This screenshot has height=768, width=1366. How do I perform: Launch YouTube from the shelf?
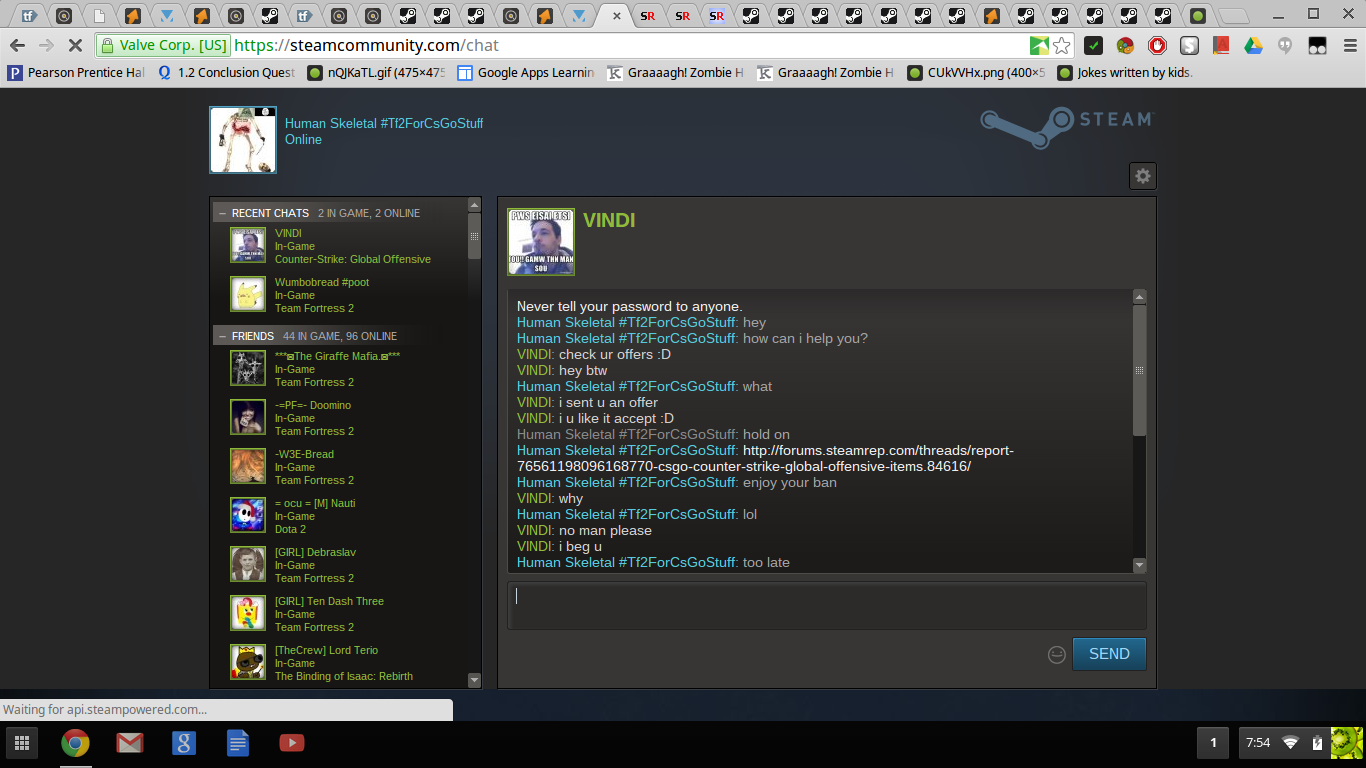click(x=291, y=743)
